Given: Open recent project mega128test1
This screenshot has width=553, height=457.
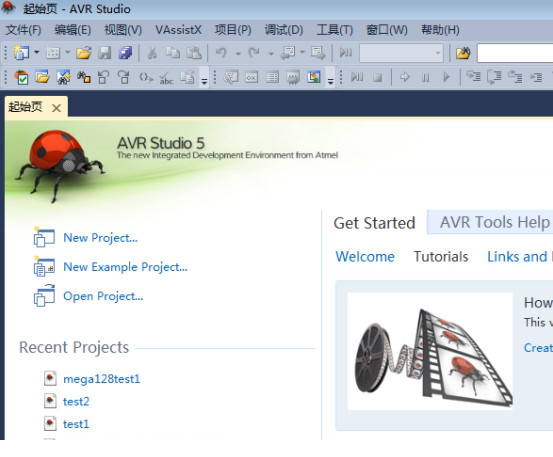Looking at the screenshot, I should tap(102, 379).
